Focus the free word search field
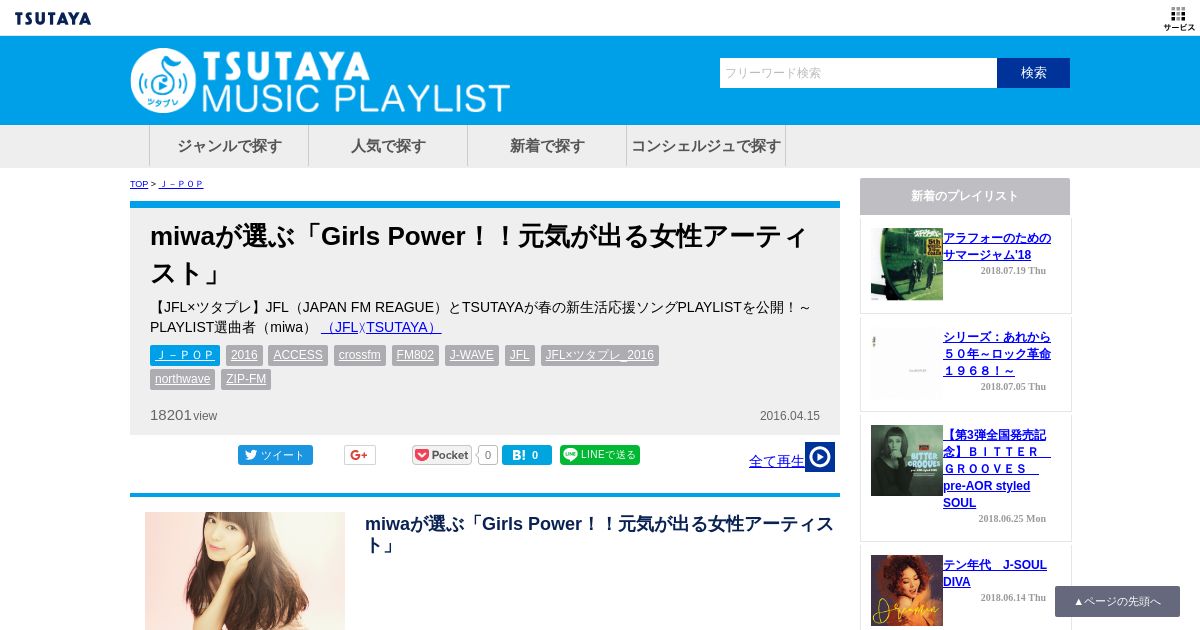 coord(858,73)
